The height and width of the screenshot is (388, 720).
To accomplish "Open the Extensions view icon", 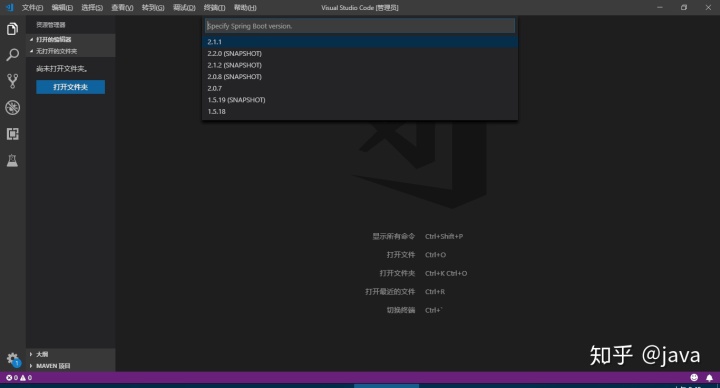I will pyautogui.click(x=12, y=134).
